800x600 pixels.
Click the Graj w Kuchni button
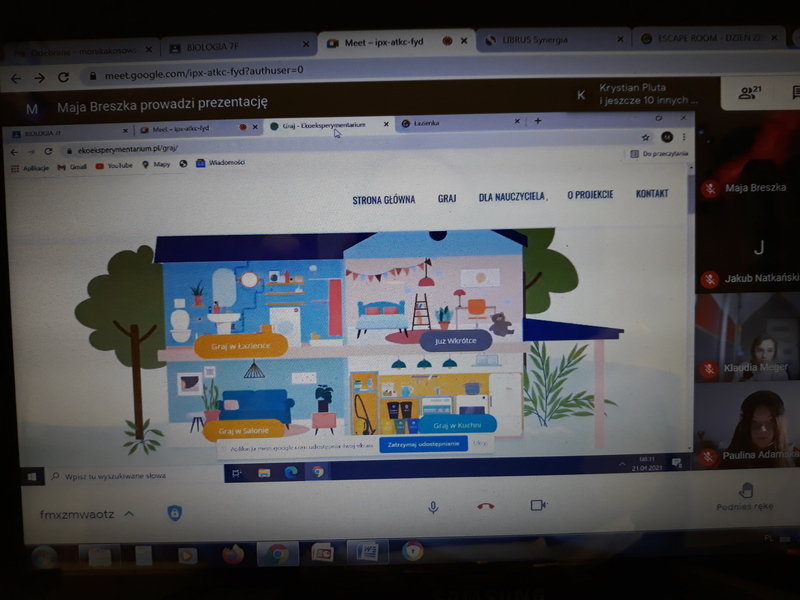pos(457,425)
